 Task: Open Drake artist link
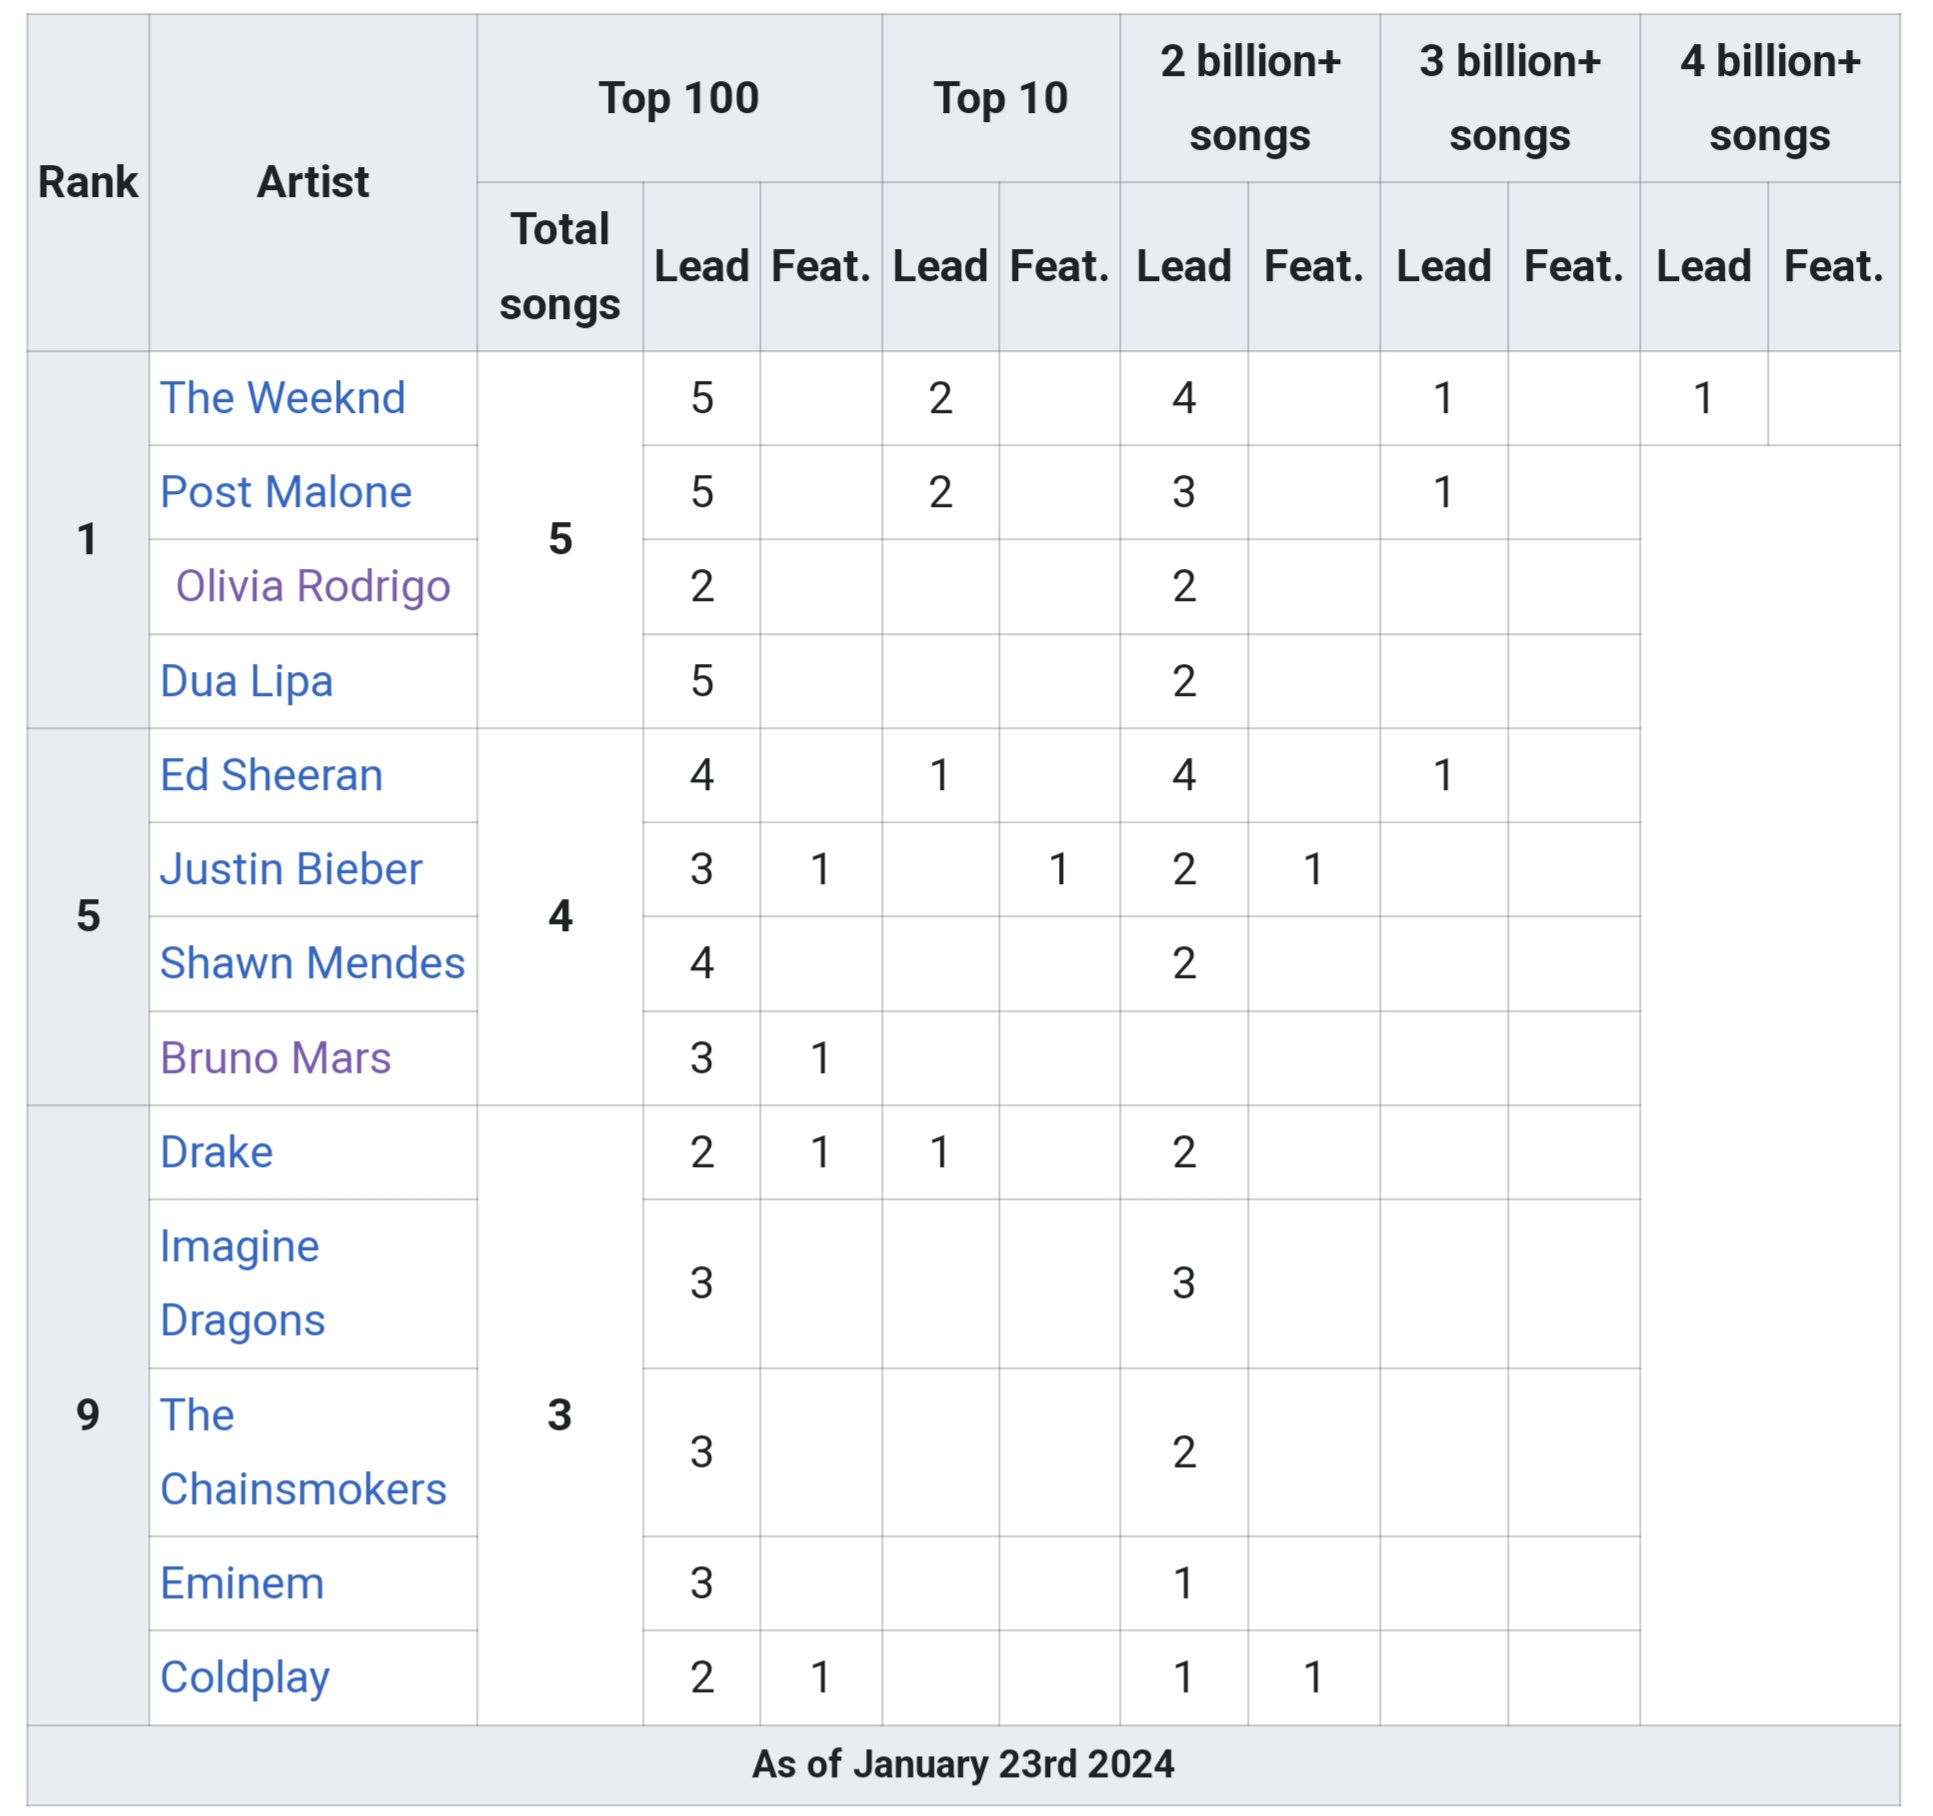tap(217, 1152)
